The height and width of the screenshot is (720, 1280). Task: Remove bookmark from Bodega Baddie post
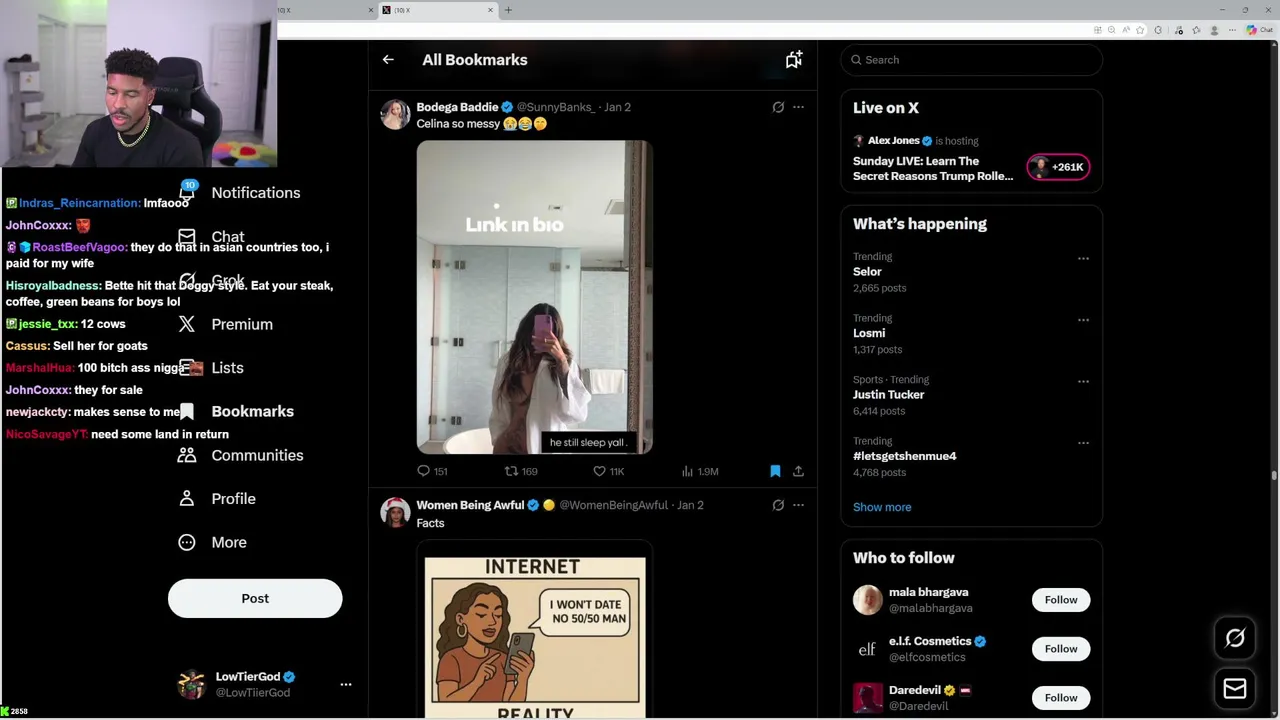(x=775, y=471)
